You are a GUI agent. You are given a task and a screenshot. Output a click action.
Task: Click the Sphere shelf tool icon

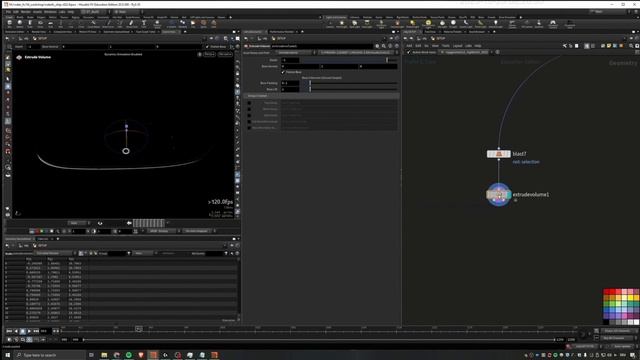click(20, 24)
